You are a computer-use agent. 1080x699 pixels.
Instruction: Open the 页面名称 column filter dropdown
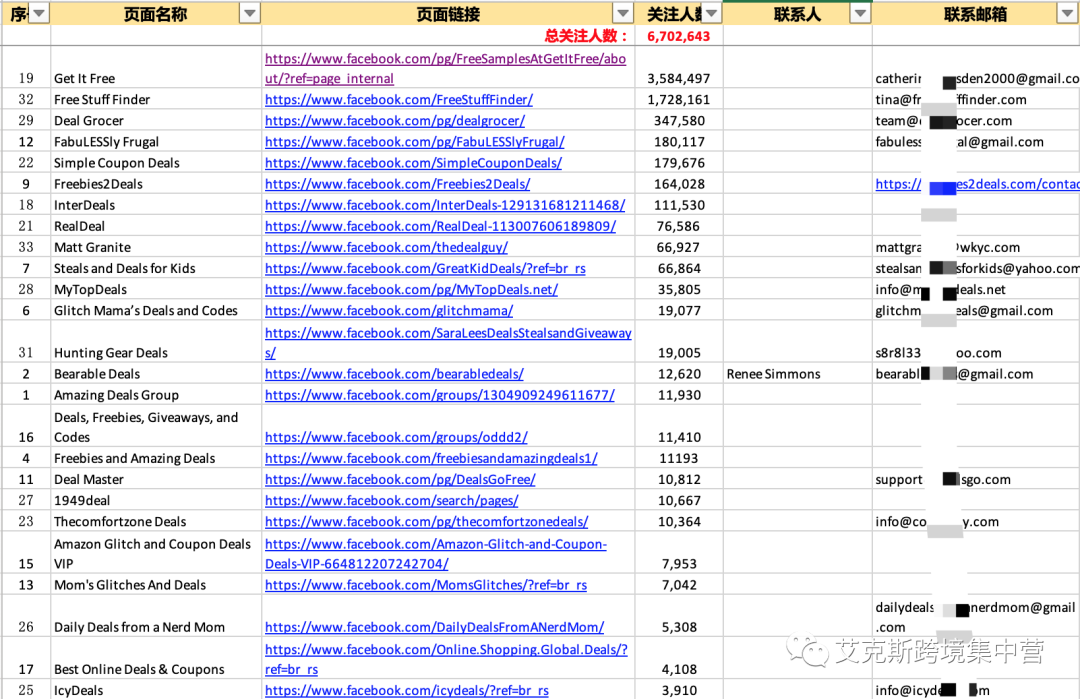(250, 13)
